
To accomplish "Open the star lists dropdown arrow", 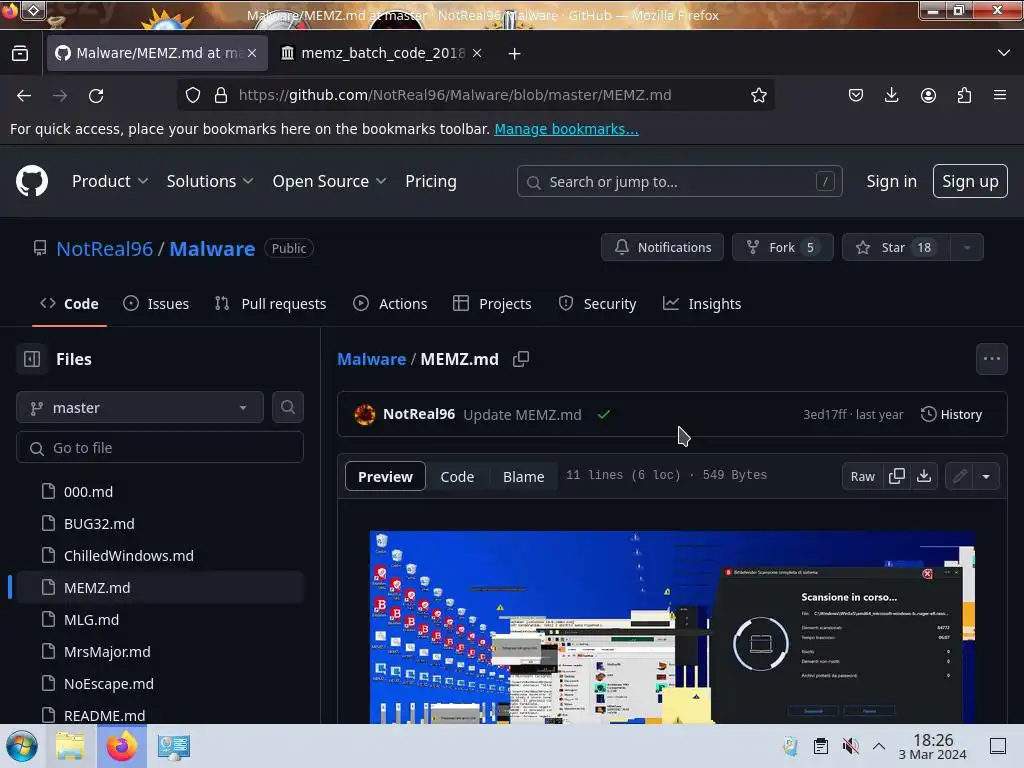I will (967, 248).
